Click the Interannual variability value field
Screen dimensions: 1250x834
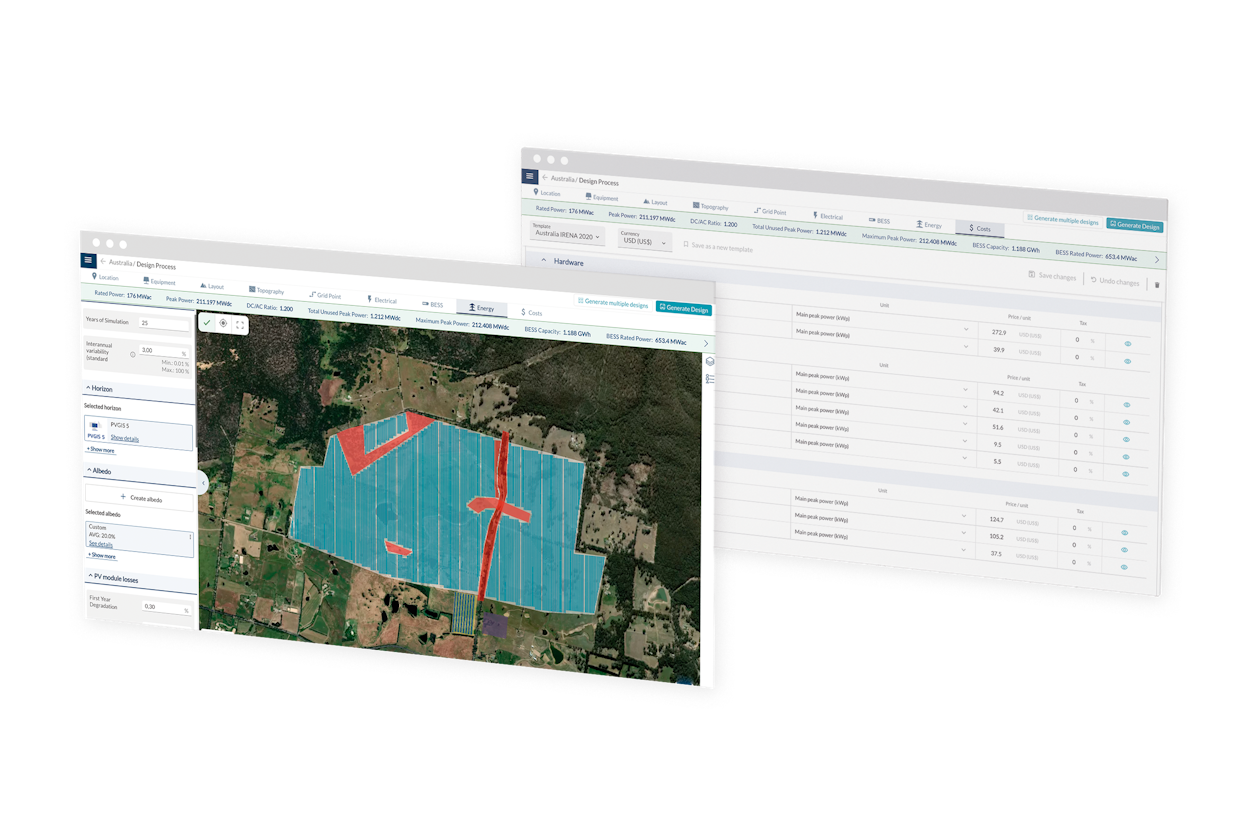click(x=164, y=351)
